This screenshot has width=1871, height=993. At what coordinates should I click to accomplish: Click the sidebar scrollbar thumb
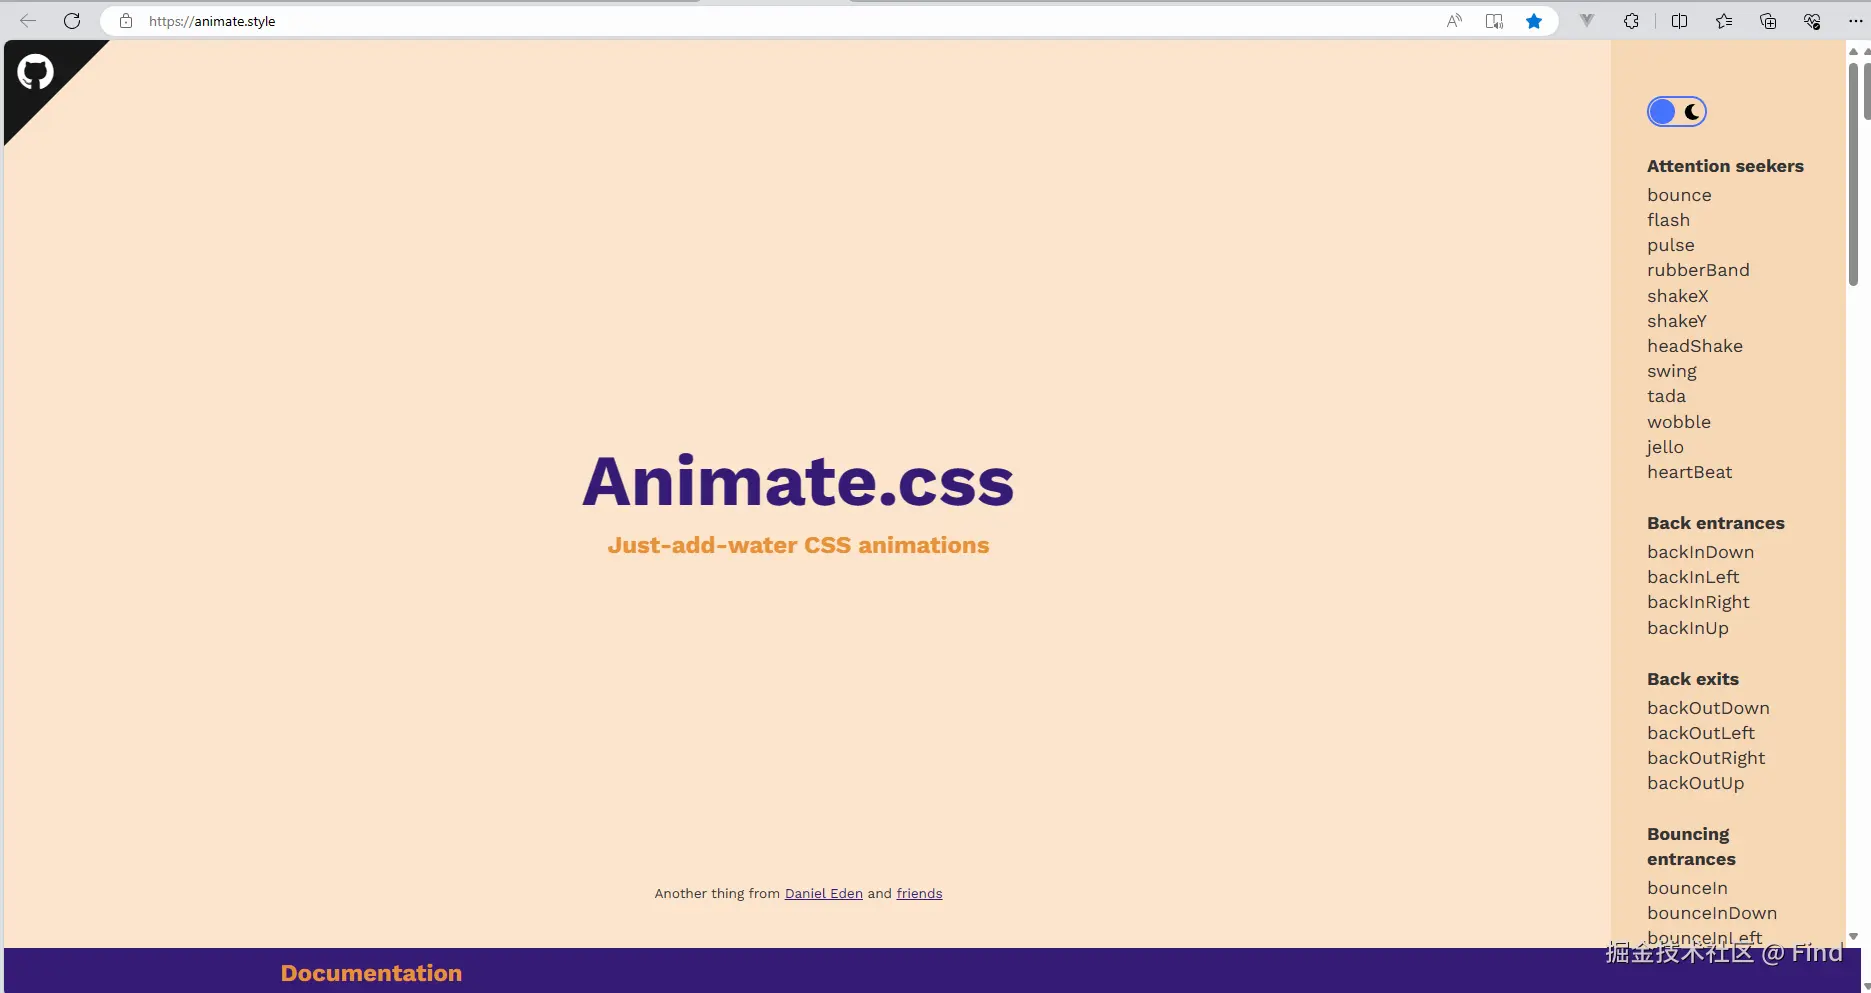(1853, 175)
